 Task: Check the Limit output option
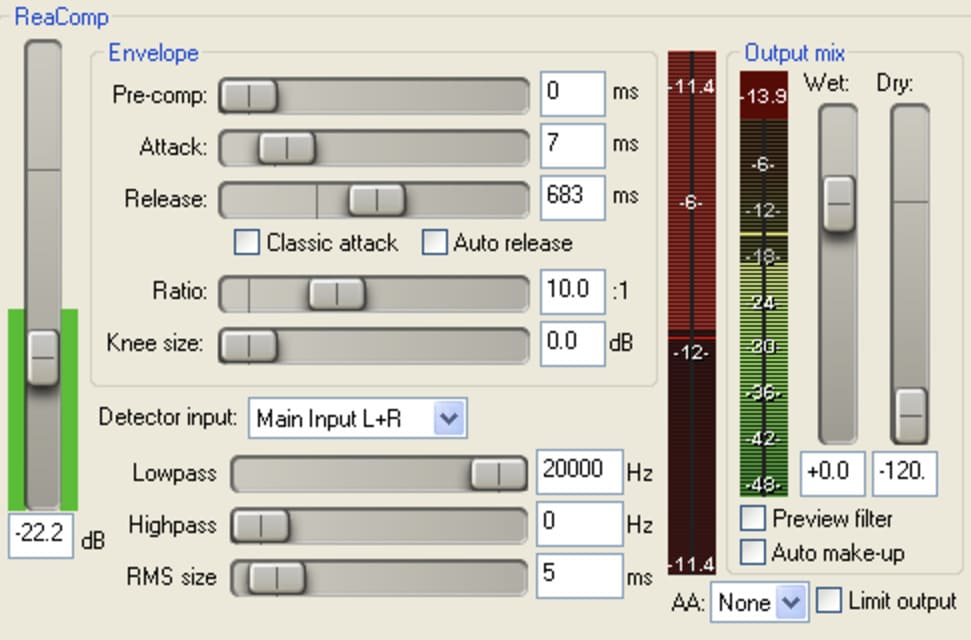click(x=829, y=600)
